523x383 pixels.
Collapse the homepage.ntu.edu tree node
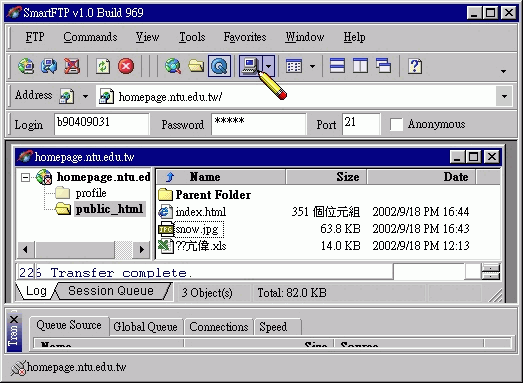pos(25,177)
